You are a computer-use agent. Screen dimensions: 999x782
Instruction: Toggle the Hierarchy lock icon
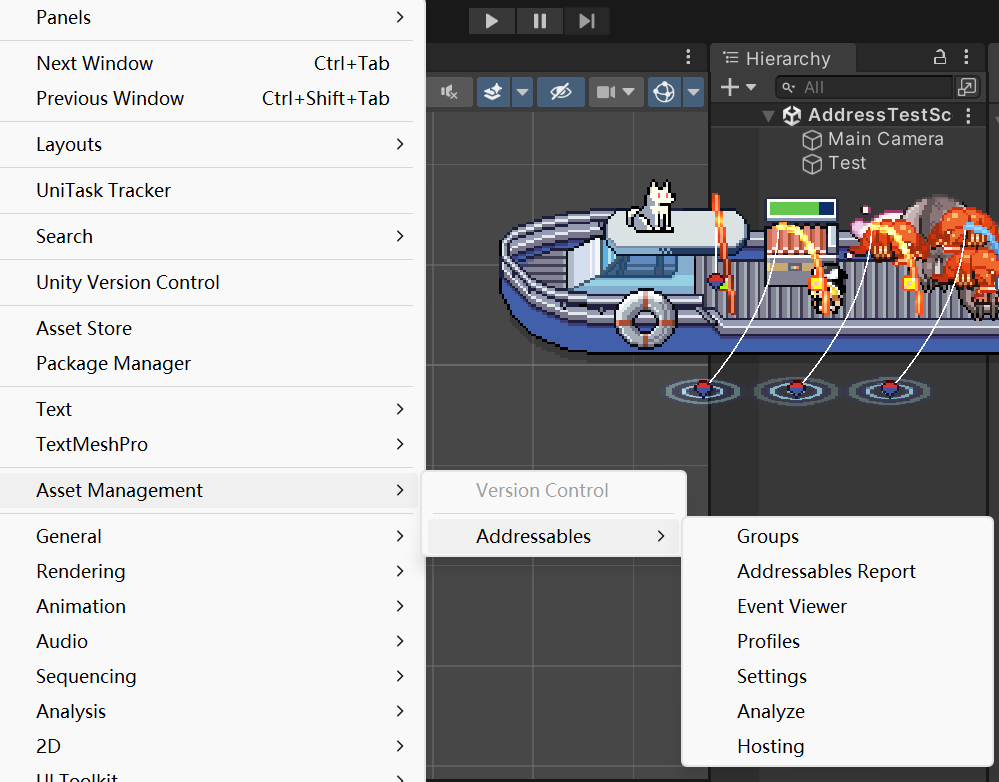[x=940, y=57]
